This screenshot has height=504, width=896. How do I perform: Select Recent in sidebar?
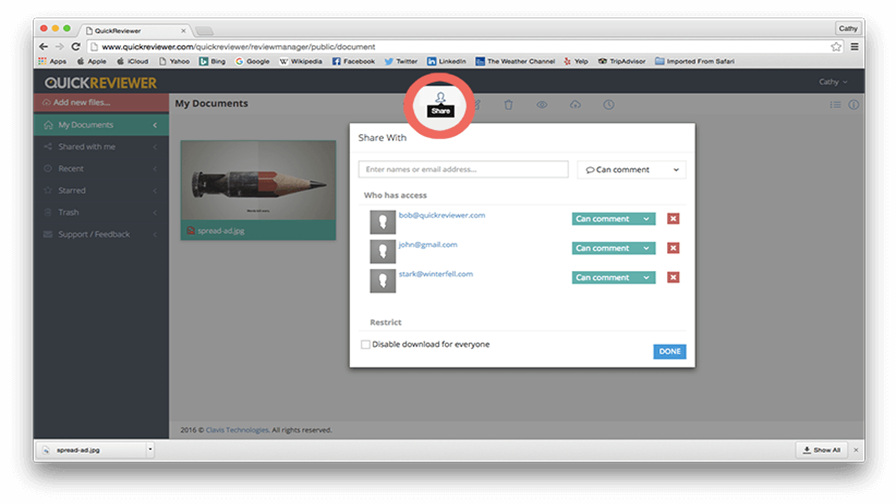pyautogui.click(x=101, y=169)
